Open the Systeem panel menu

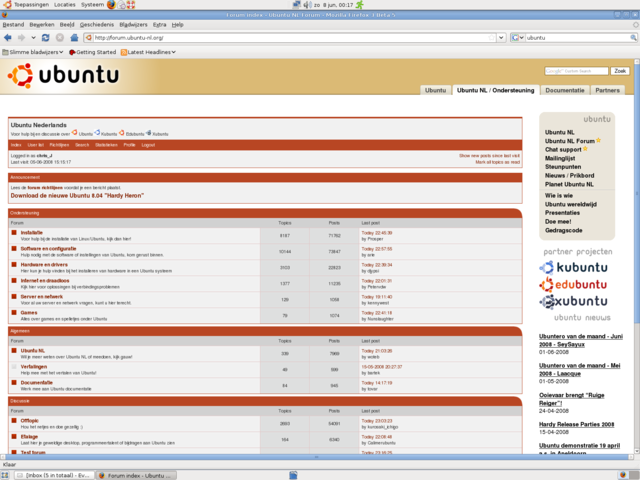[92, 4]
